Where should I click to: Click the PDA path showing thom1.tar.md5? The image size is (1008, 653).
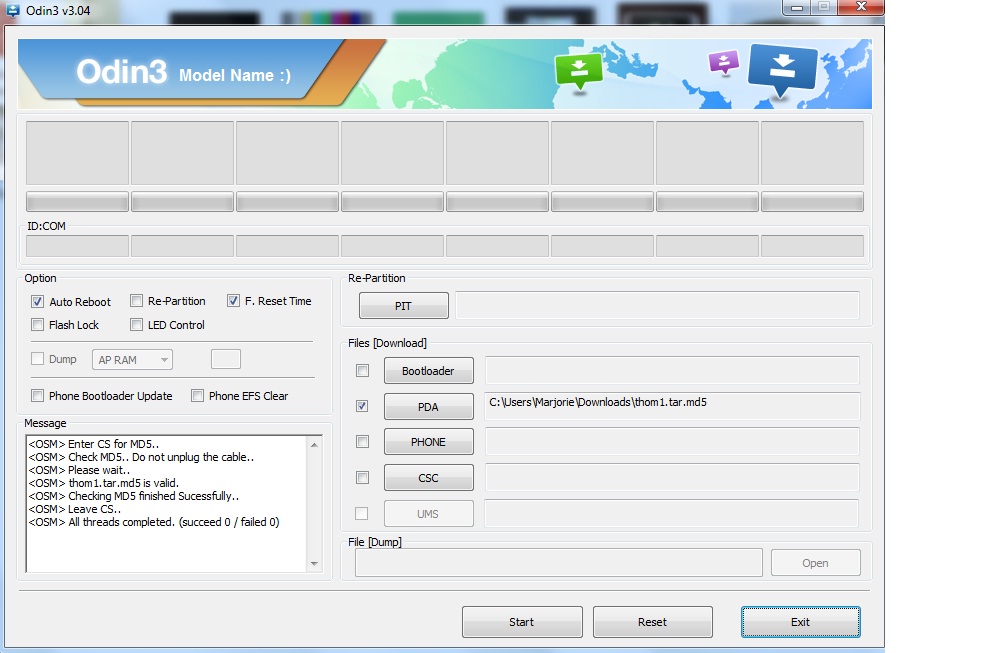[672, 406]
